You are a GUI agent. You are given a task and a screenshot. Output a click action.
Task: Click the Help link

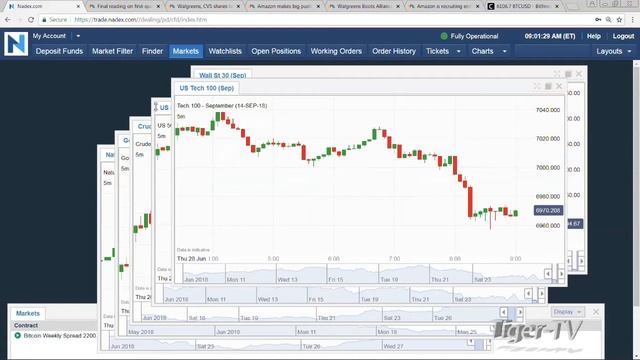click(593, 36)
